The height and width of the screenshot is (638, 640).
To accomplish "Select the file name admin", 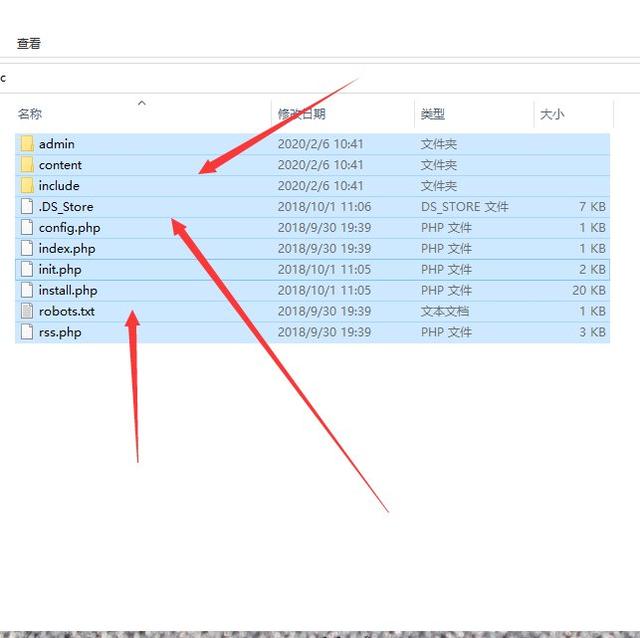I will click(57, 144).
